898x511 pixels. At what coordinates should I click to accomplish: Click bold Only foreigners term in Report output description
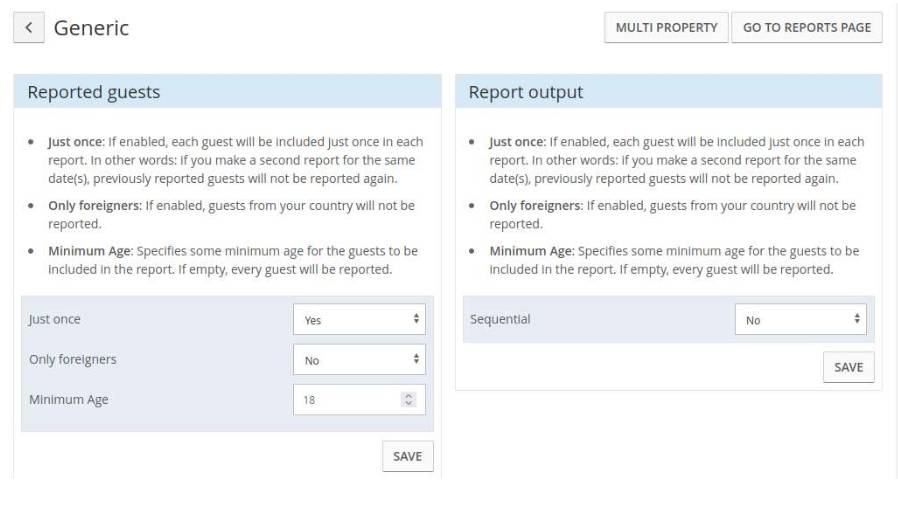pyautogui.click(x=535, y=205)
